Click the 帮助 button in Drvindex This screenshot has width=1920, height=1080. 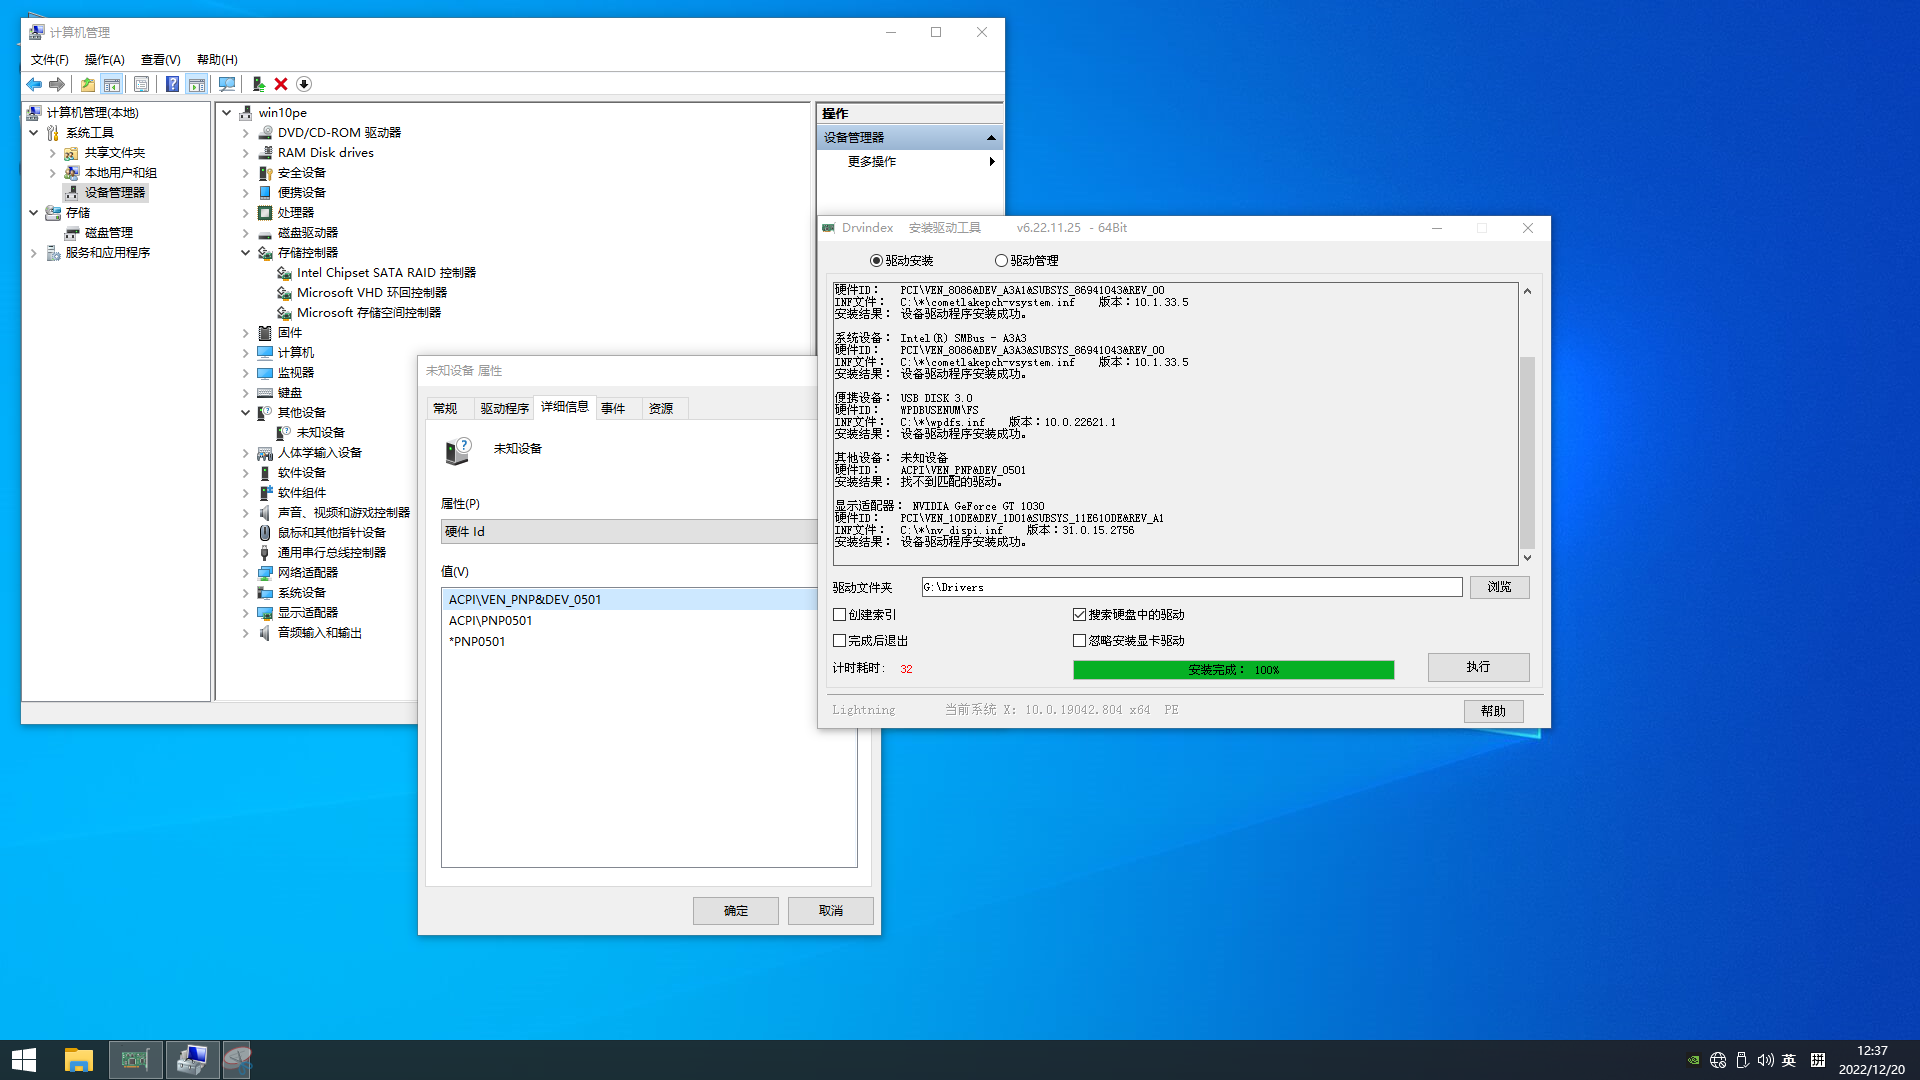click(x=1494, y=711)
